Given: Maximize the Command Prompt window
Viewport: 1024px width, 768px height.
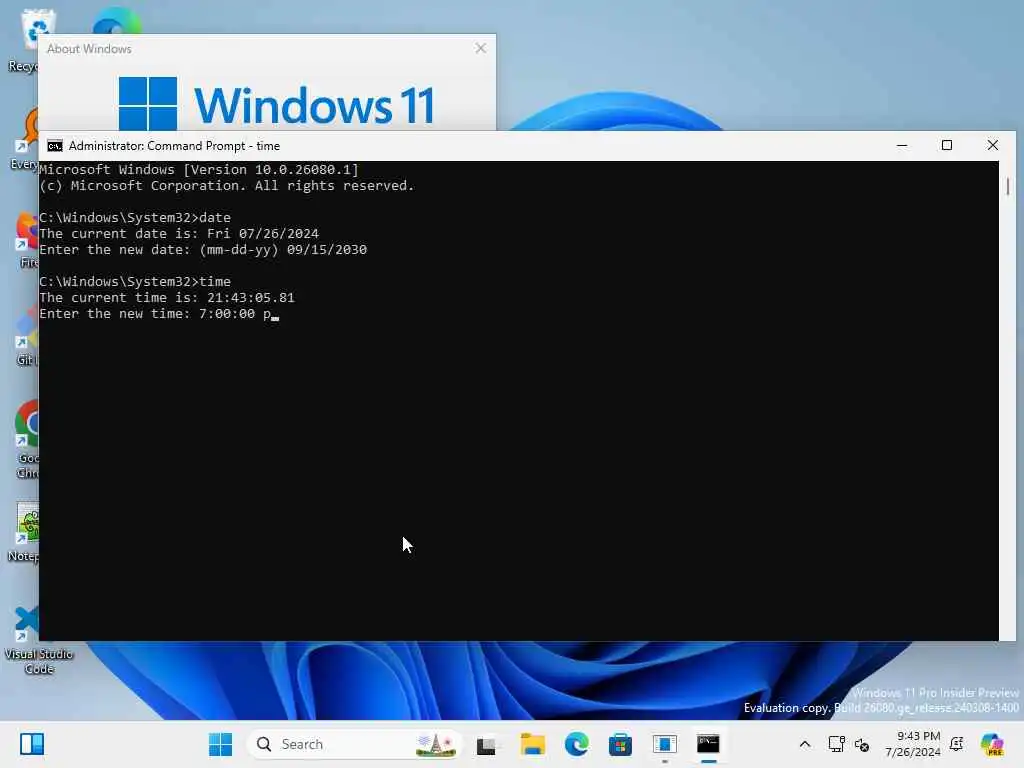Looking at the screenshot, I should click(947, 146).
